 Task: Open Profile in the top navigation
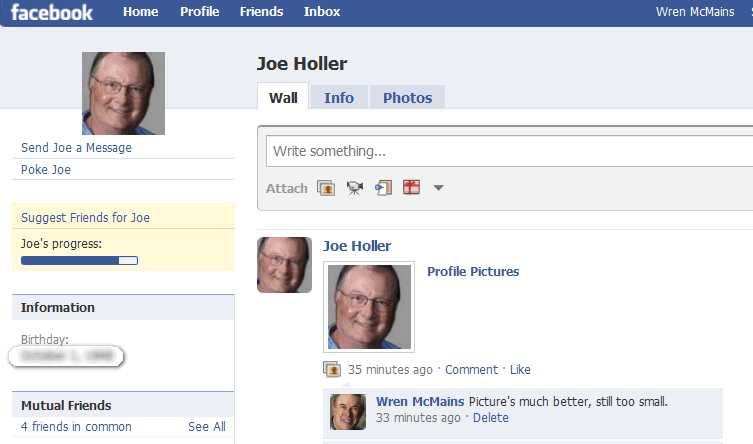pos(199,12)
